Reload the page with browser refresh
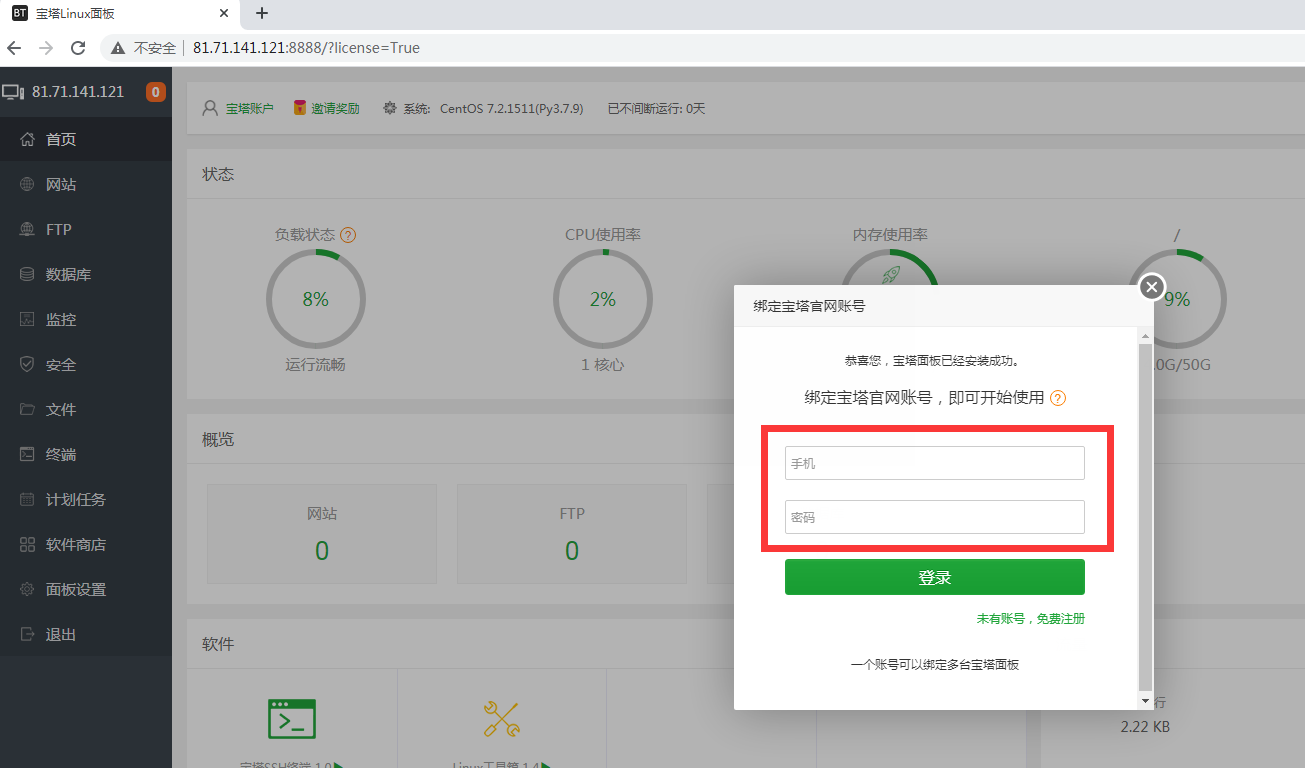1305x768 pixels. click(x=78, y=48)
